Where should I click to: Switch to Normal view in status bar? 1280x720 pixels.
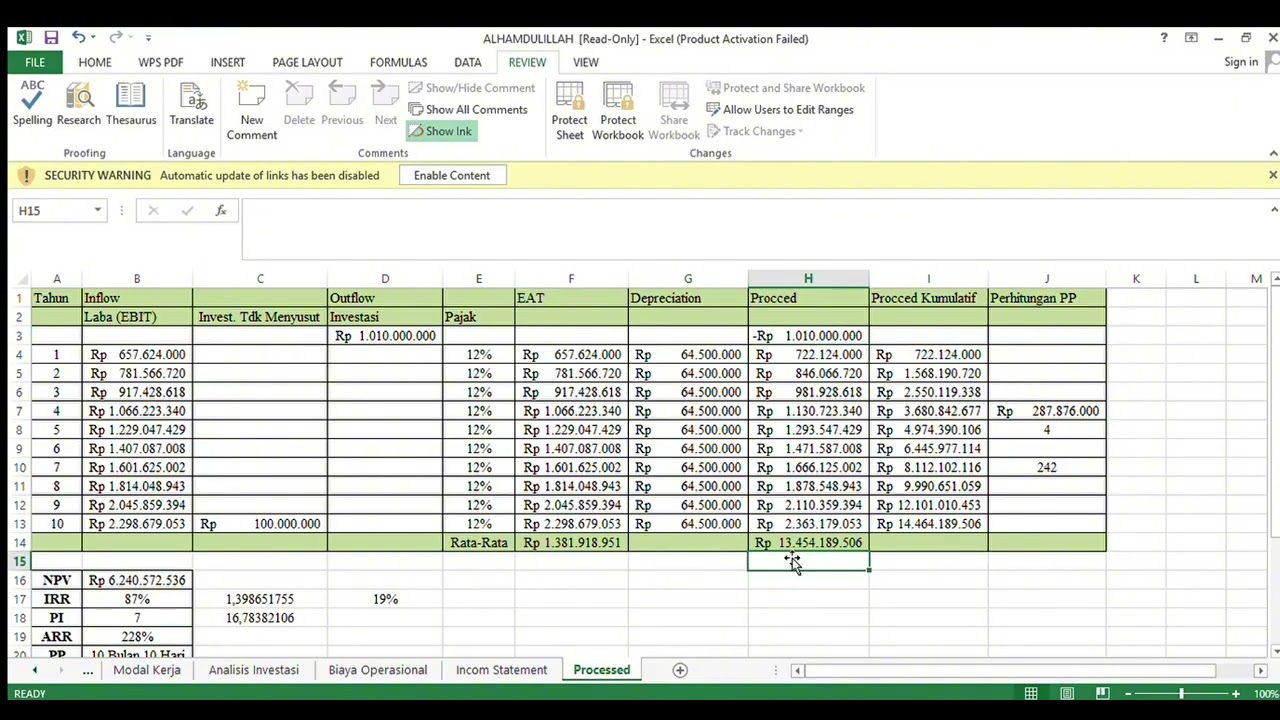[1031, 693]
